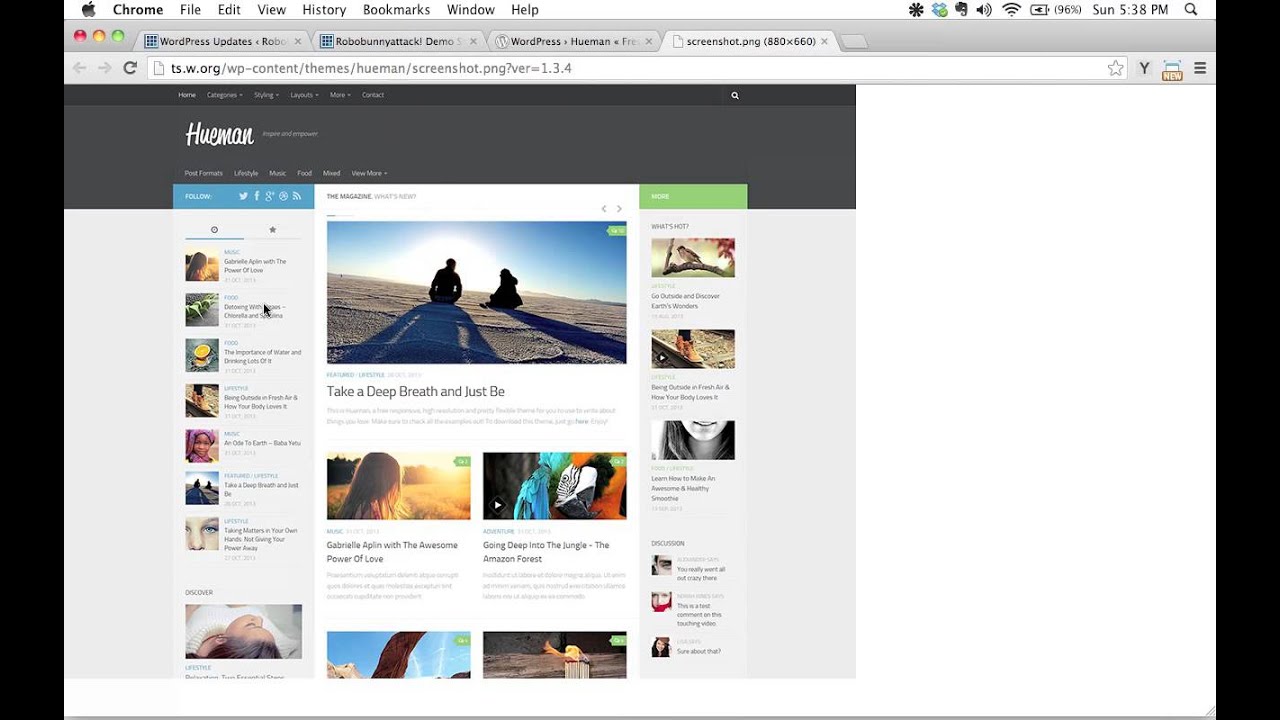1280x720 pixels.
Task: Click 'The Importance of Water' sidebar post title
Action: (262, 356)
